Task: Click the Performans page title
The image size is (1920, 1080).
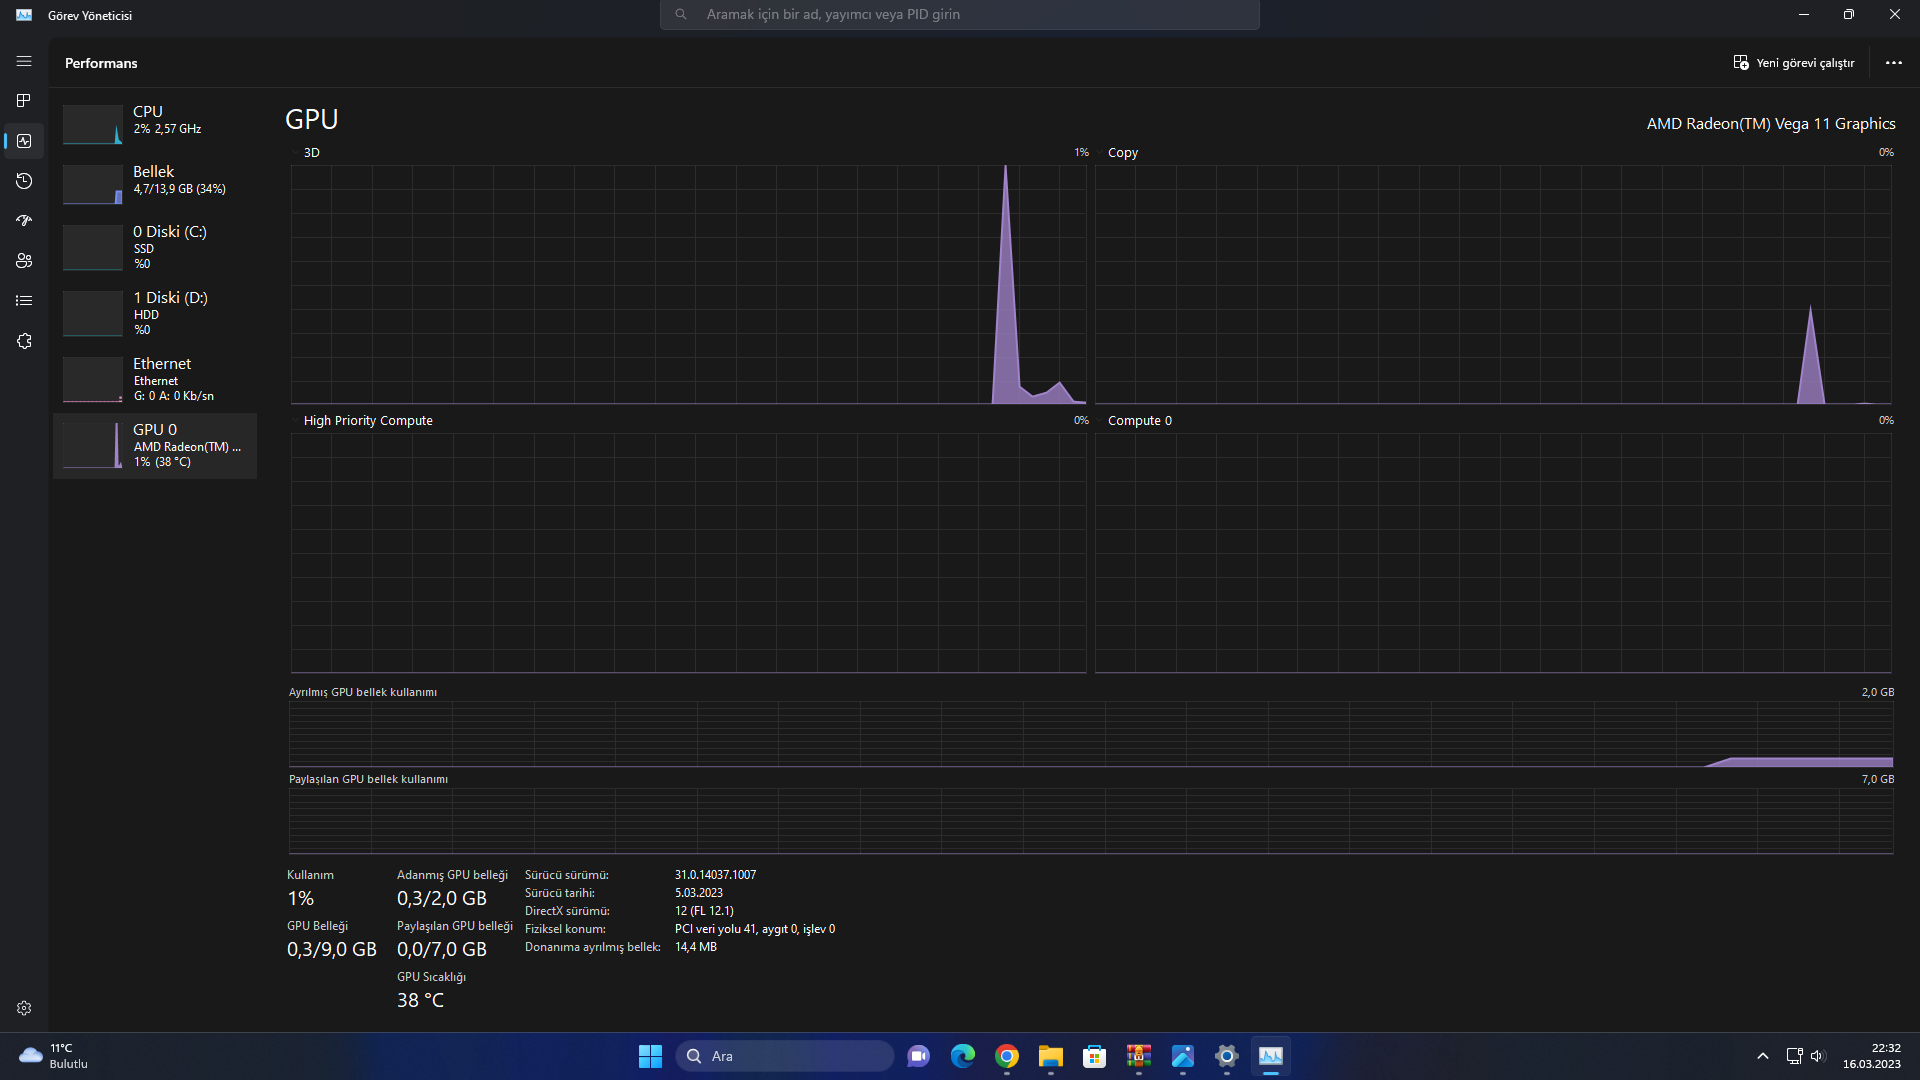Action: 101,63
